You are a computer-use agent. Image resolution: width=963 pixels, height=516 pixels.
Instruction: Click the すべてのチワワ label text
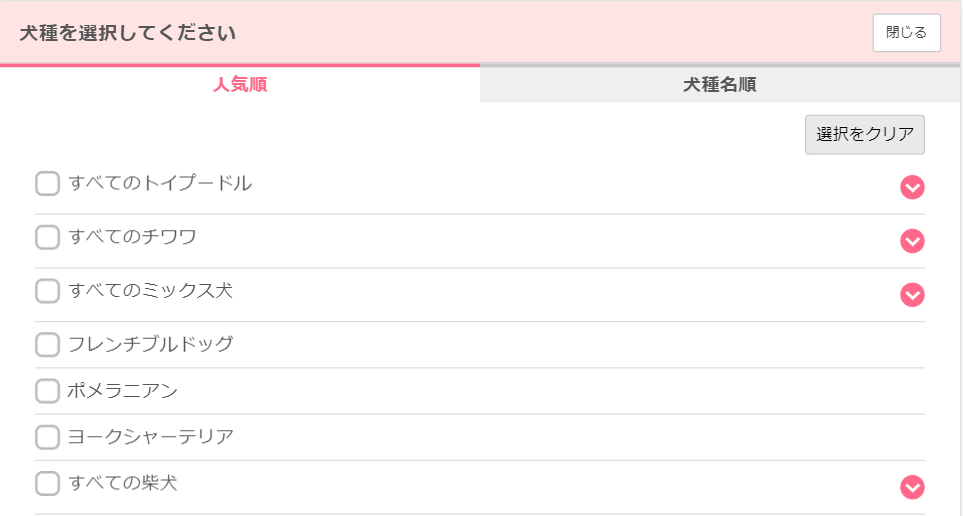tap(132, 236)
